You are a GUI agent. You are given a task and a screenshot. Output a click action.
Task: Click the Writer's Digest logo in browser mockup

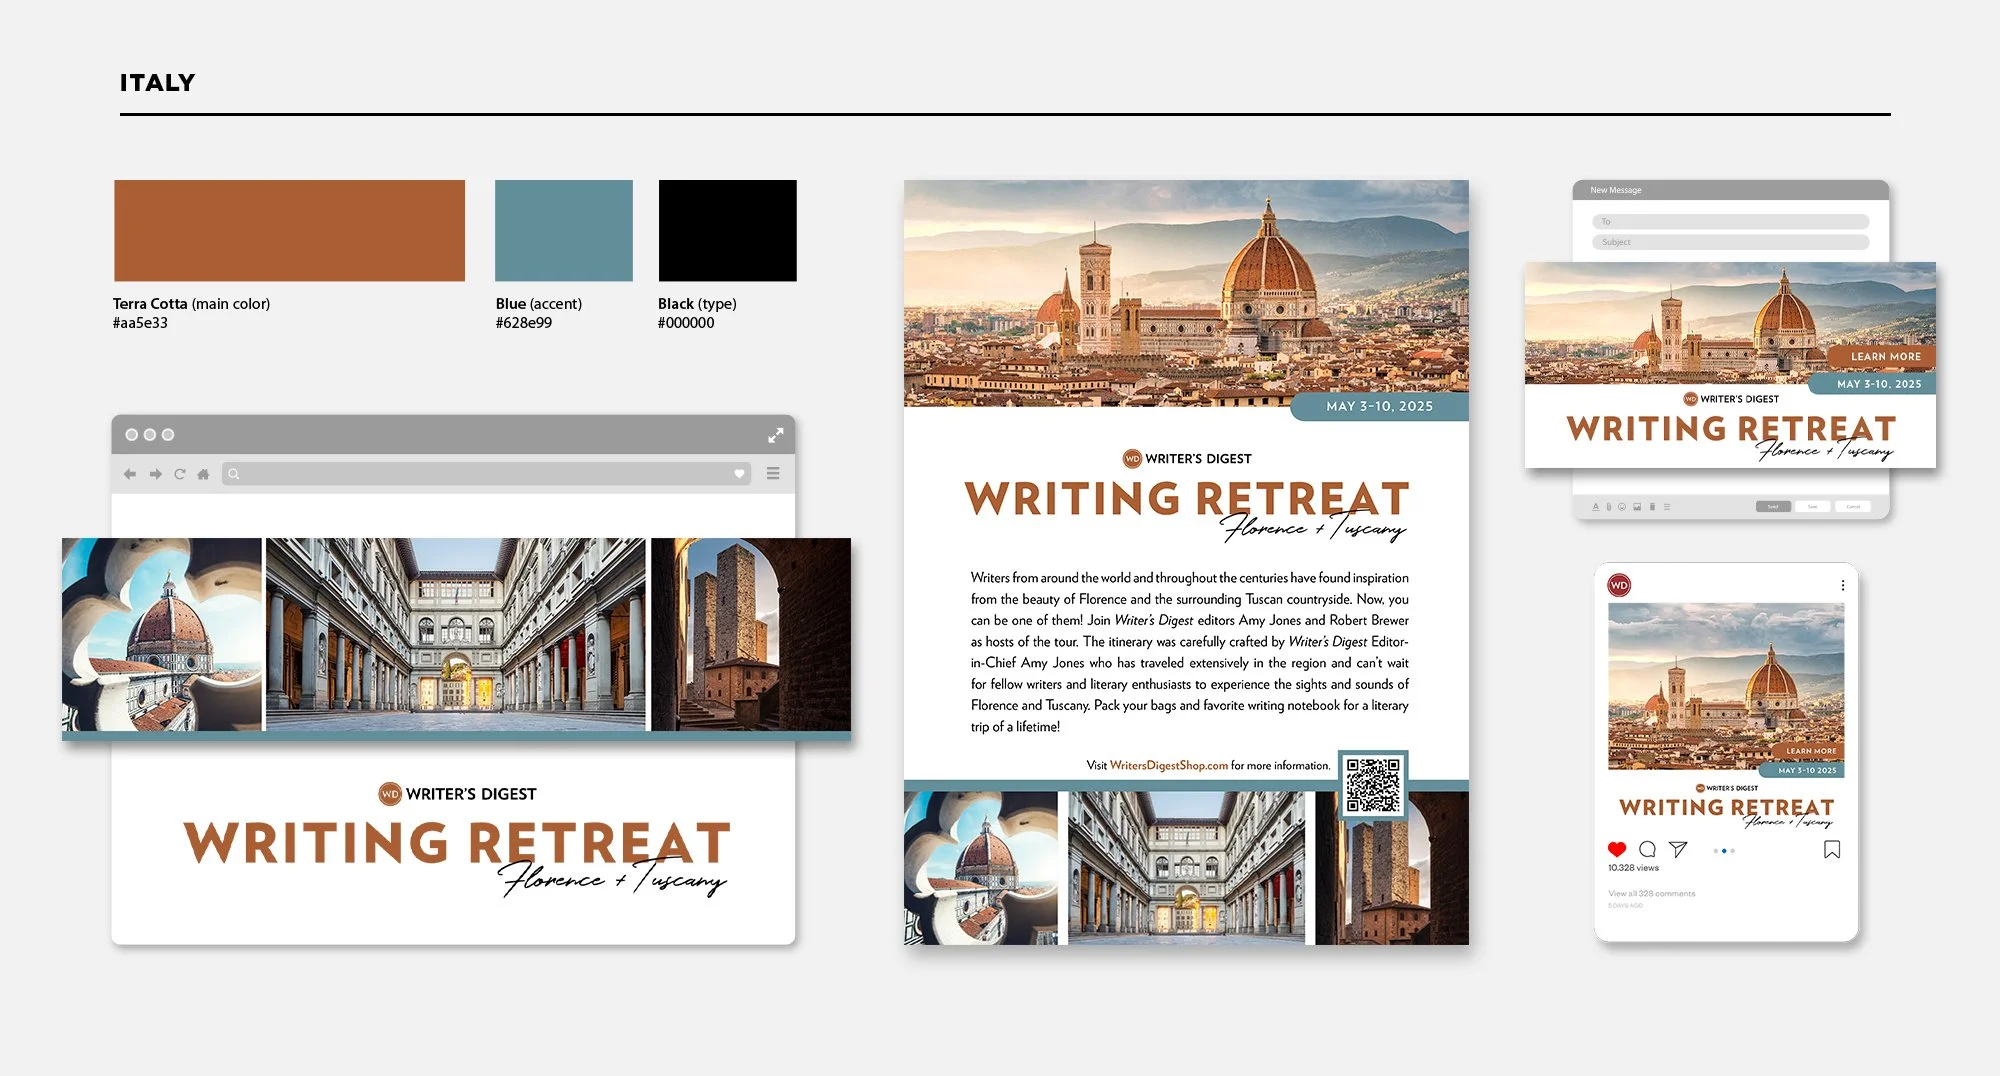coord(458,794)
